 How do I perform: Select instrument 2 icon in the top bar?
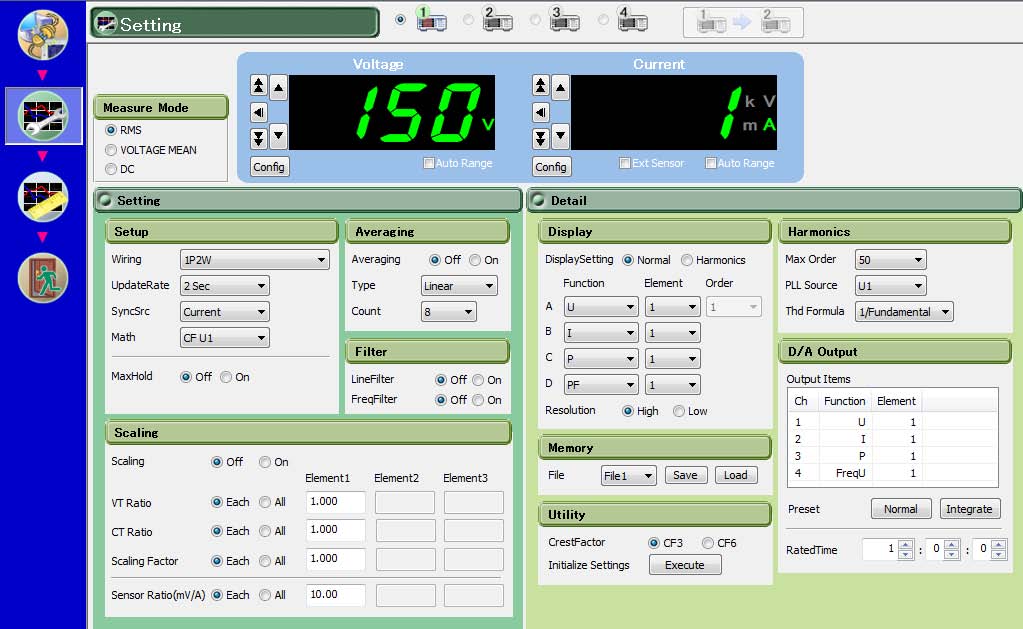[x=496, y=20]
